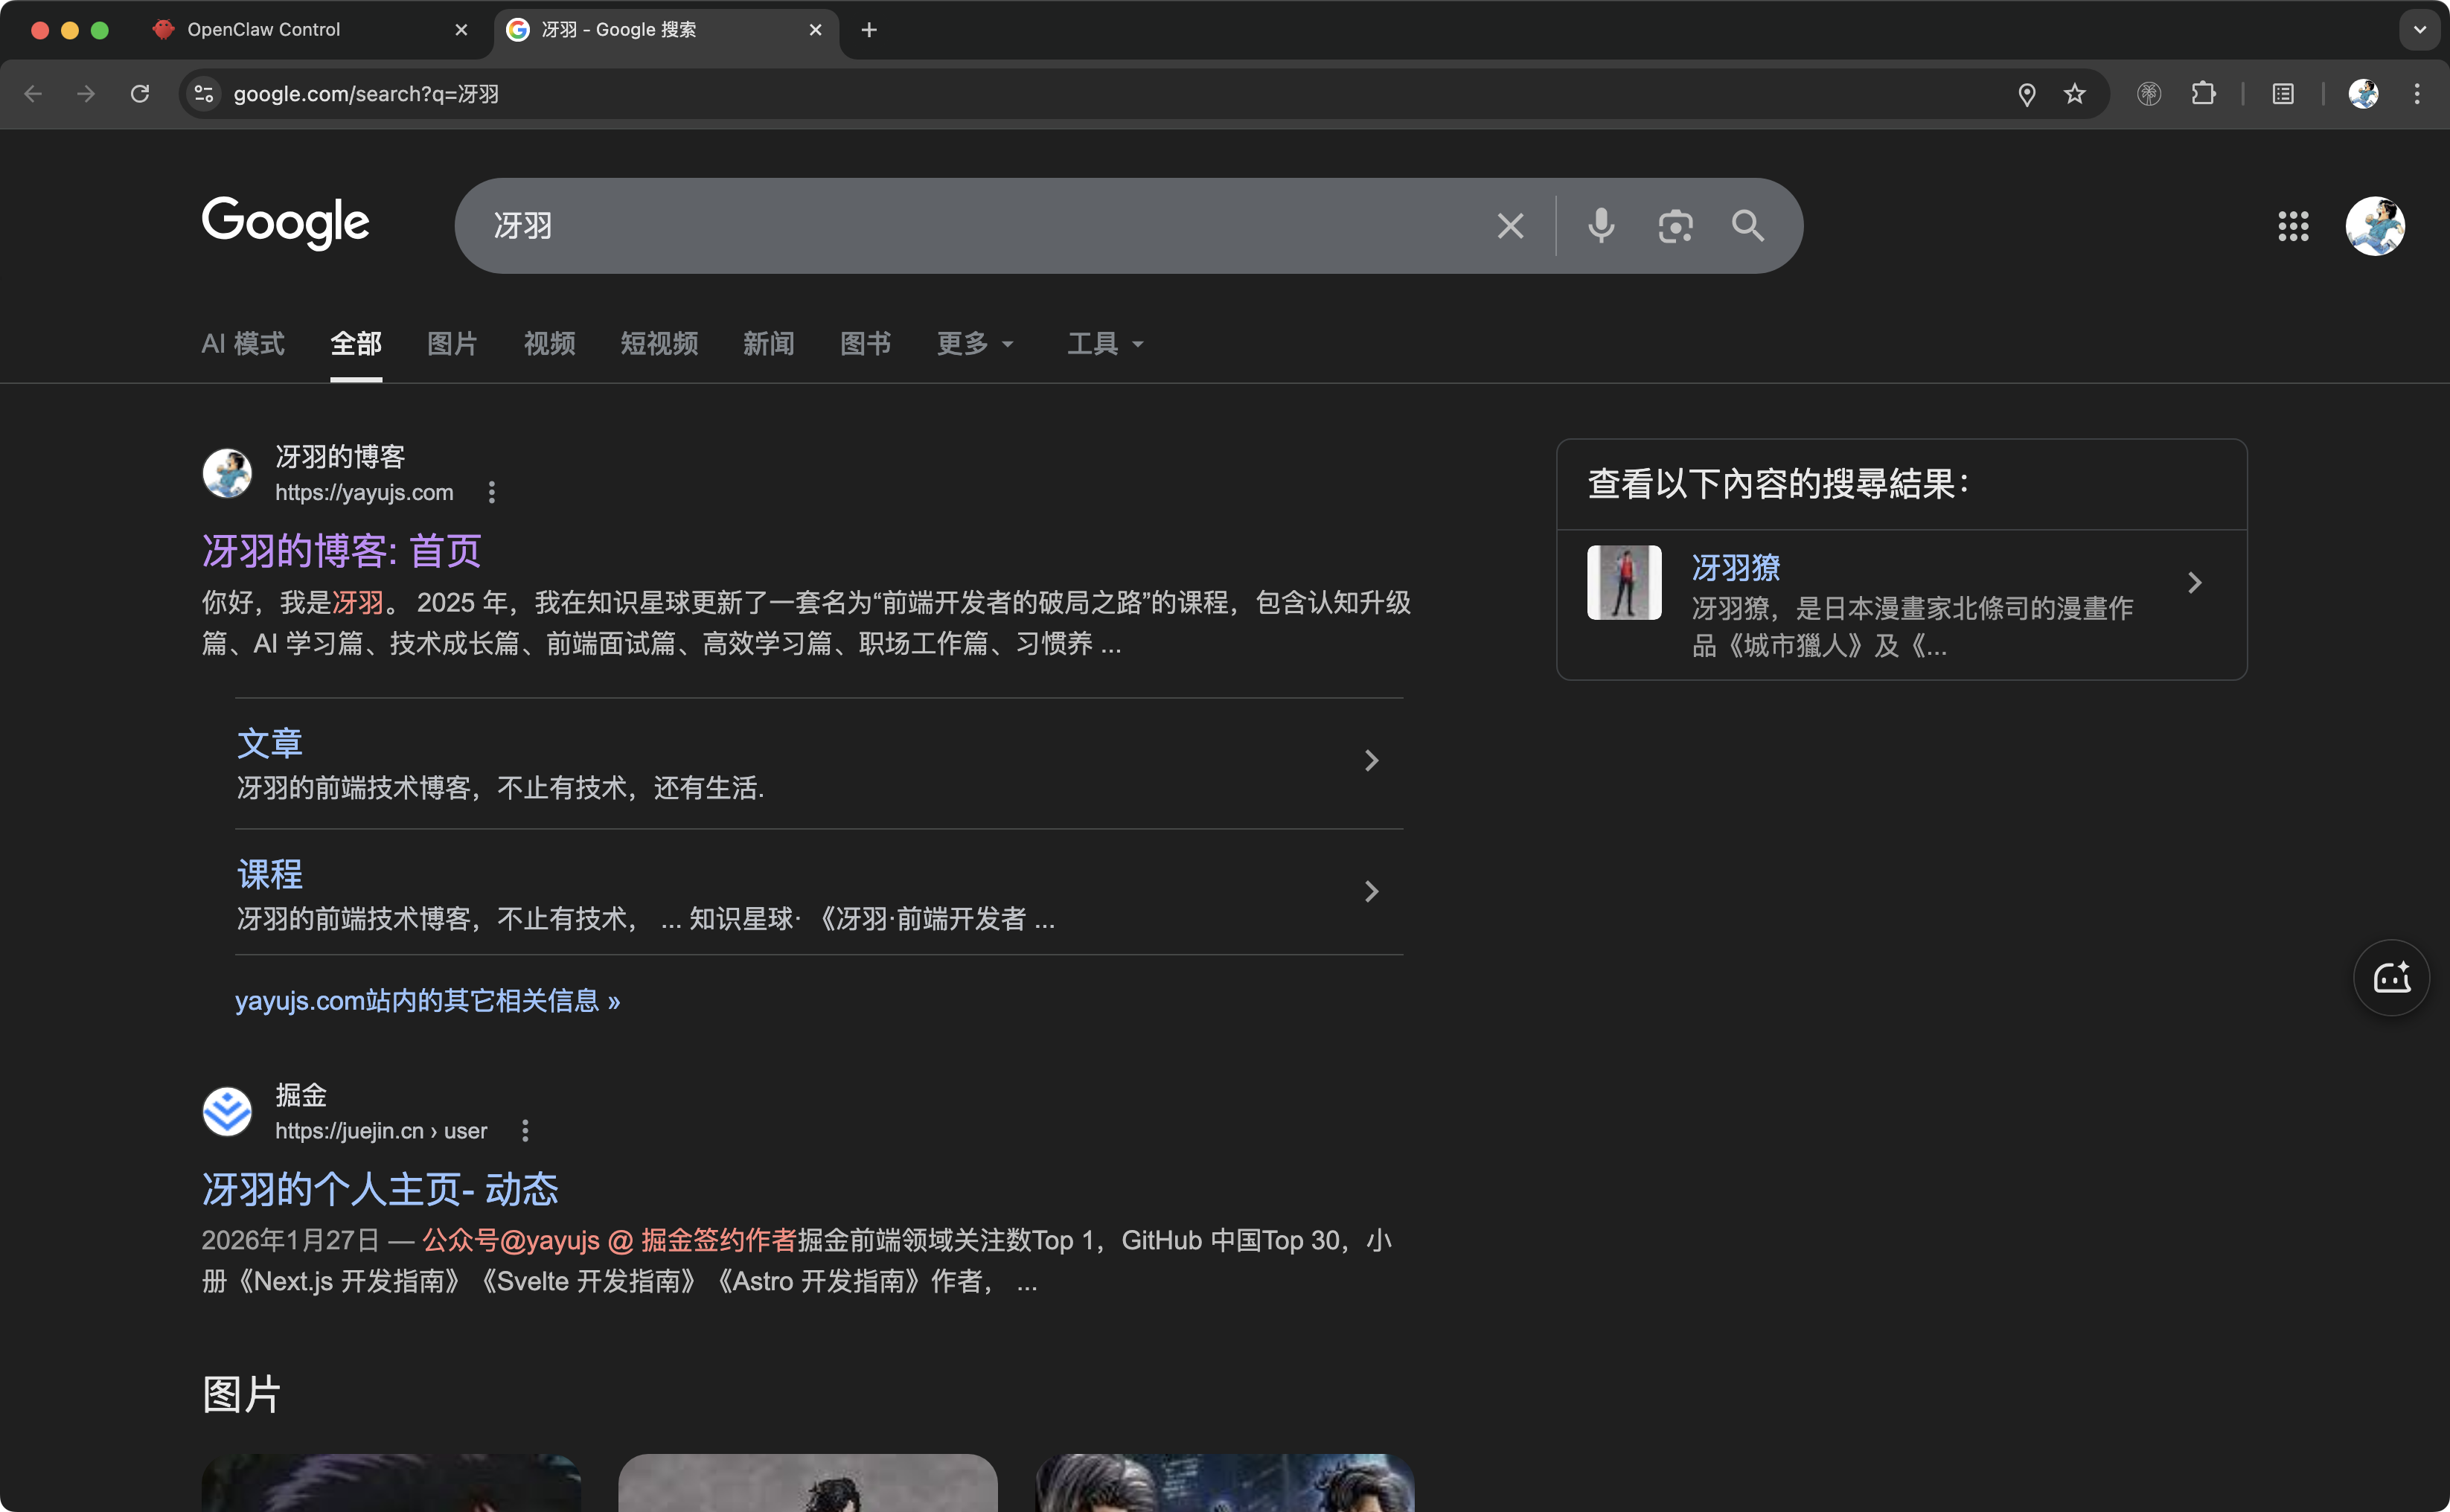Click the 冴羽獠 character thumbnail

click(x=1624, y=582)
